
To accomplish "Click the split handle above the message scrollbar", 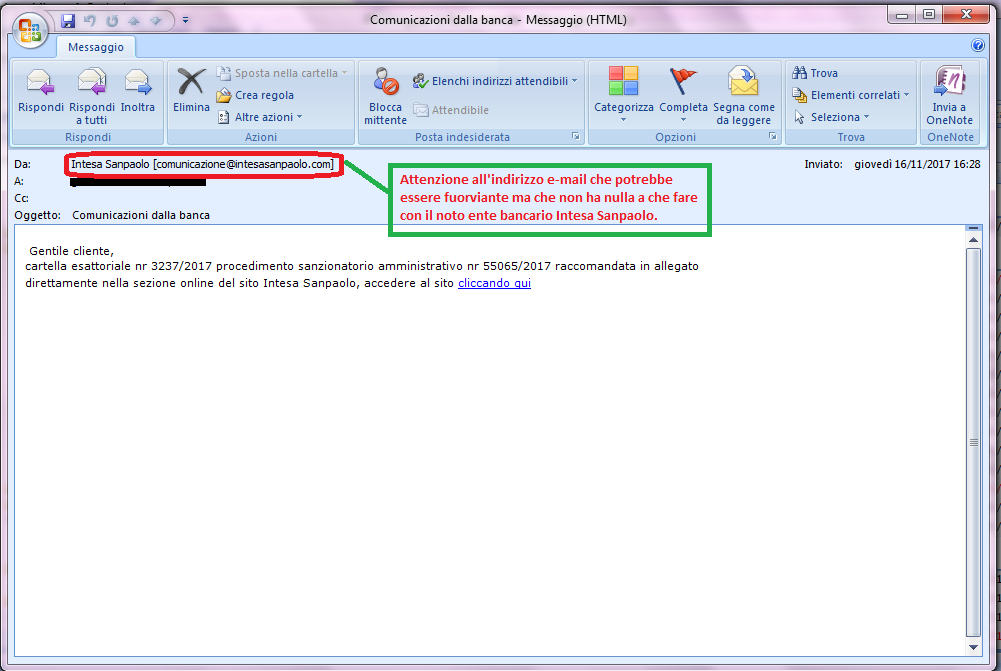I will click(x=973, y=228).
